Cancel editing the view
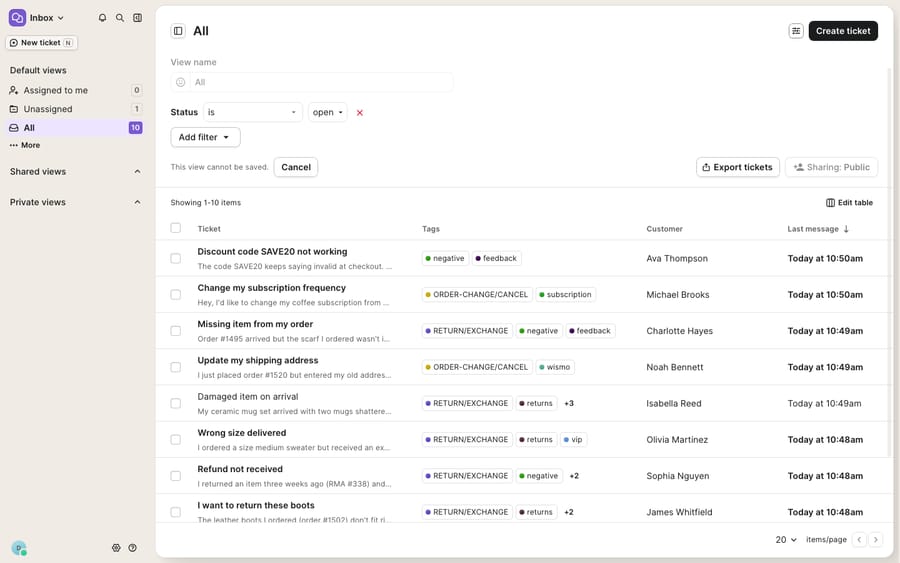Viewport: 900px width, 563px height. 296,167
